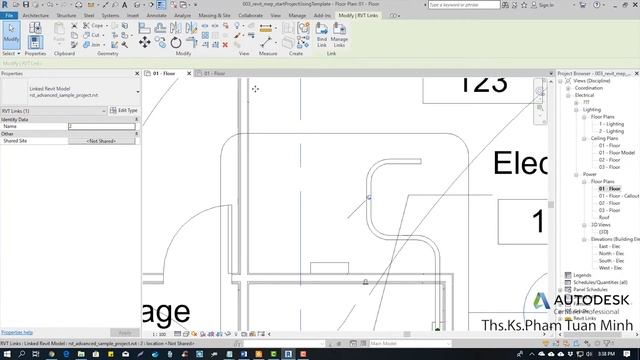Click the Mirror Draw Axis tool

coord(191,28)
